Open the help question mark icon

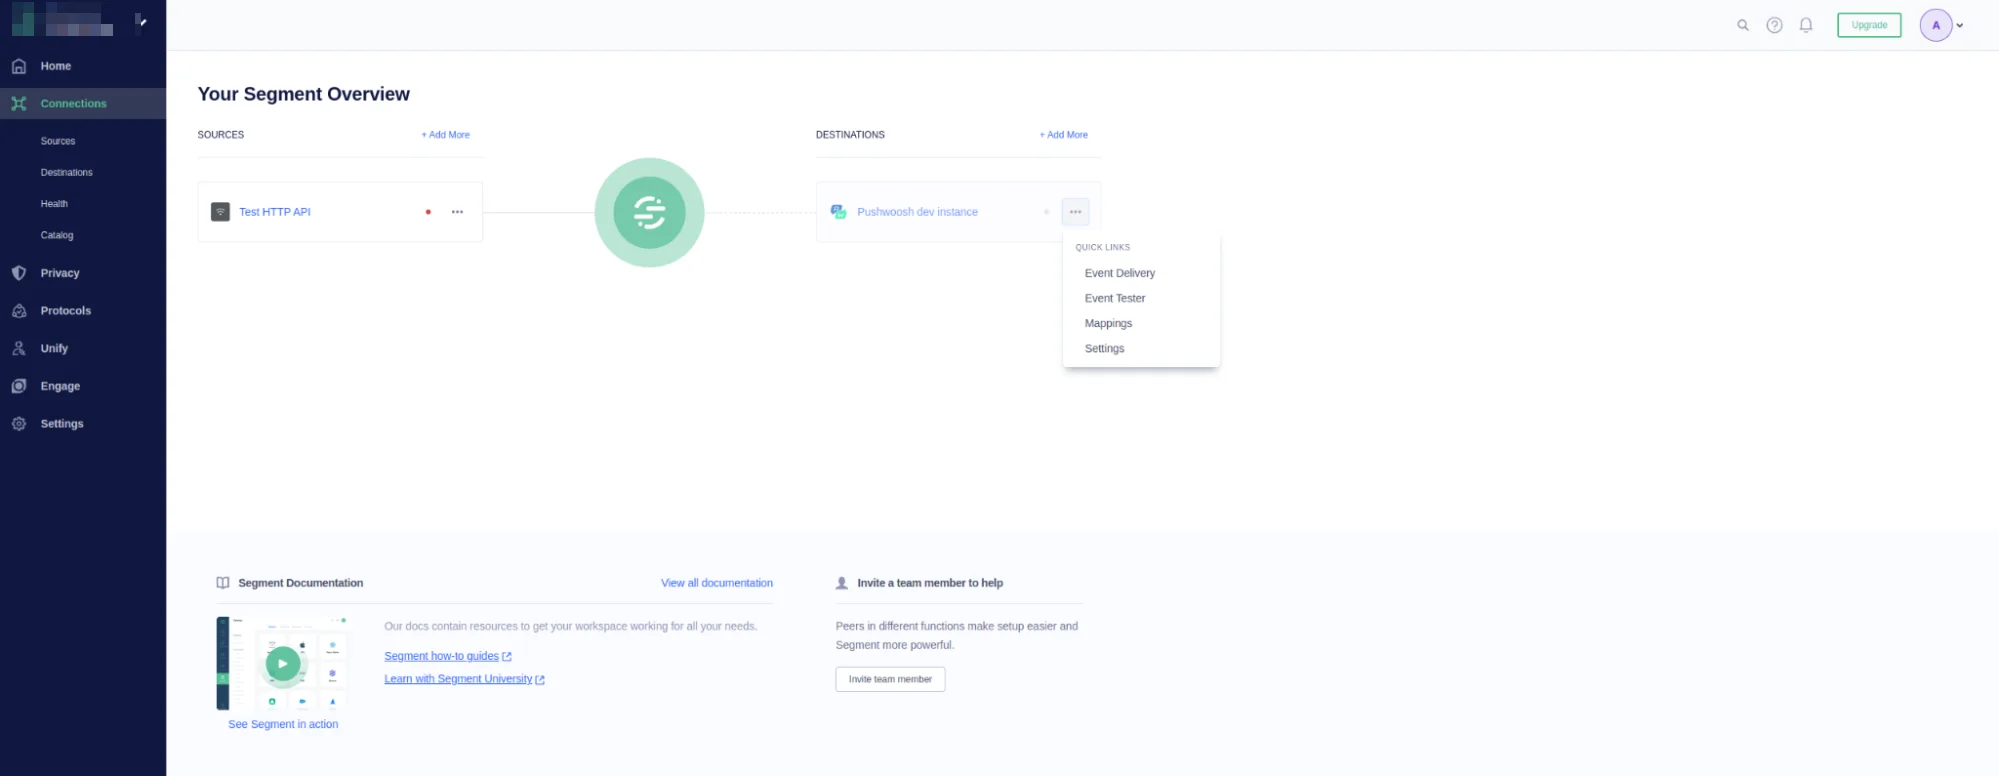(x=1774, y=25)
